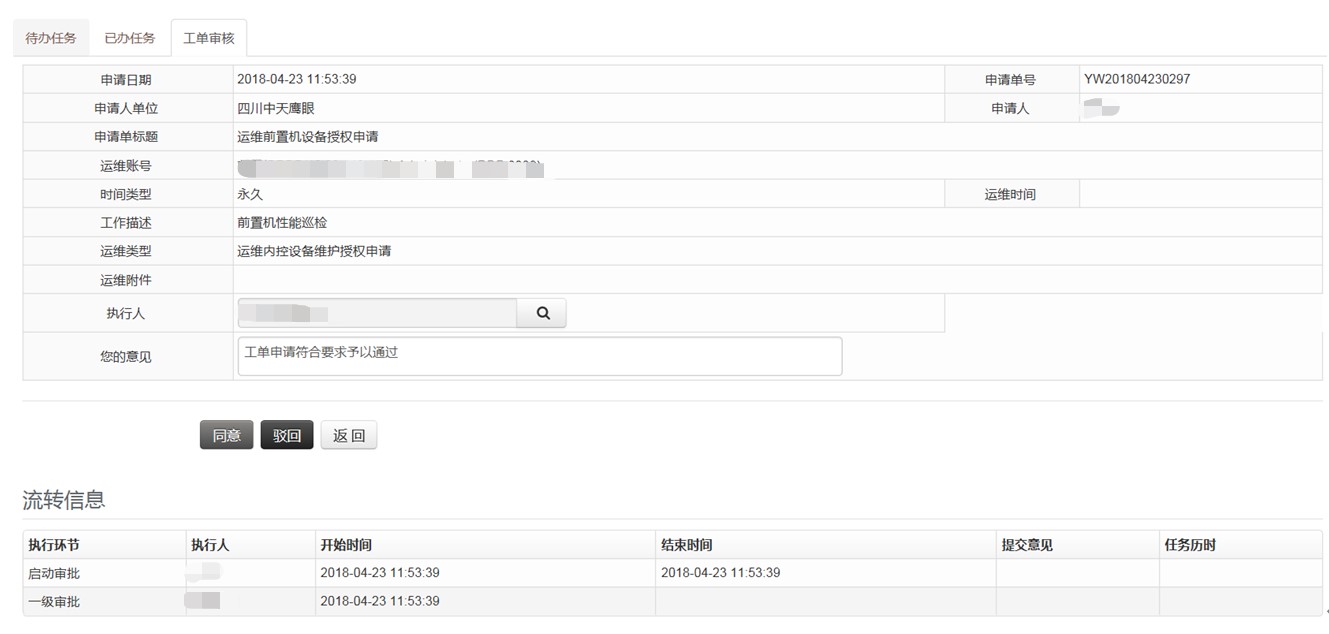Select the 启动审批 row in the flow table

(54, 573)
